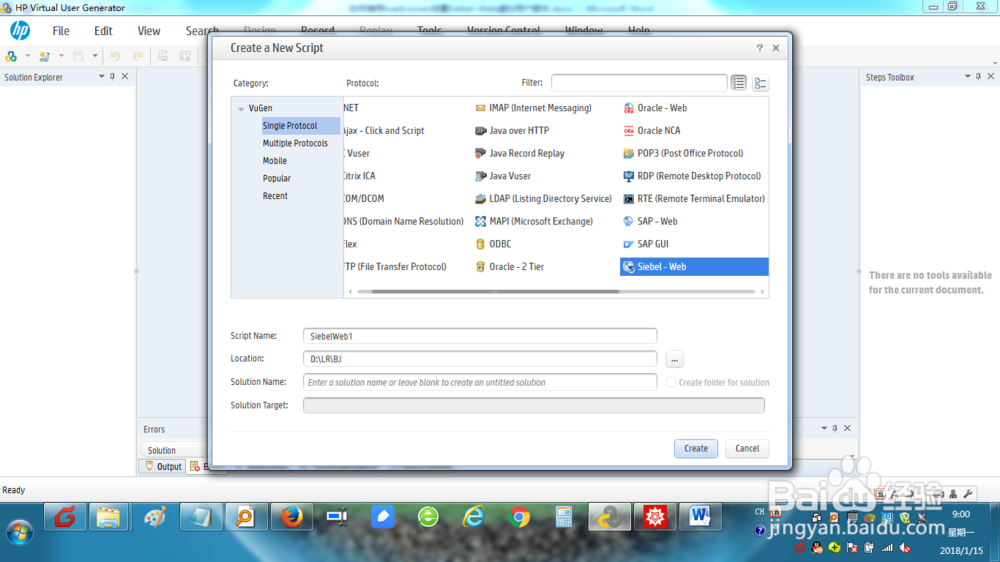The width and height of the screenshot is (1000, 562).
Task: Switch protocol list to list view
Action: [739, 83]
